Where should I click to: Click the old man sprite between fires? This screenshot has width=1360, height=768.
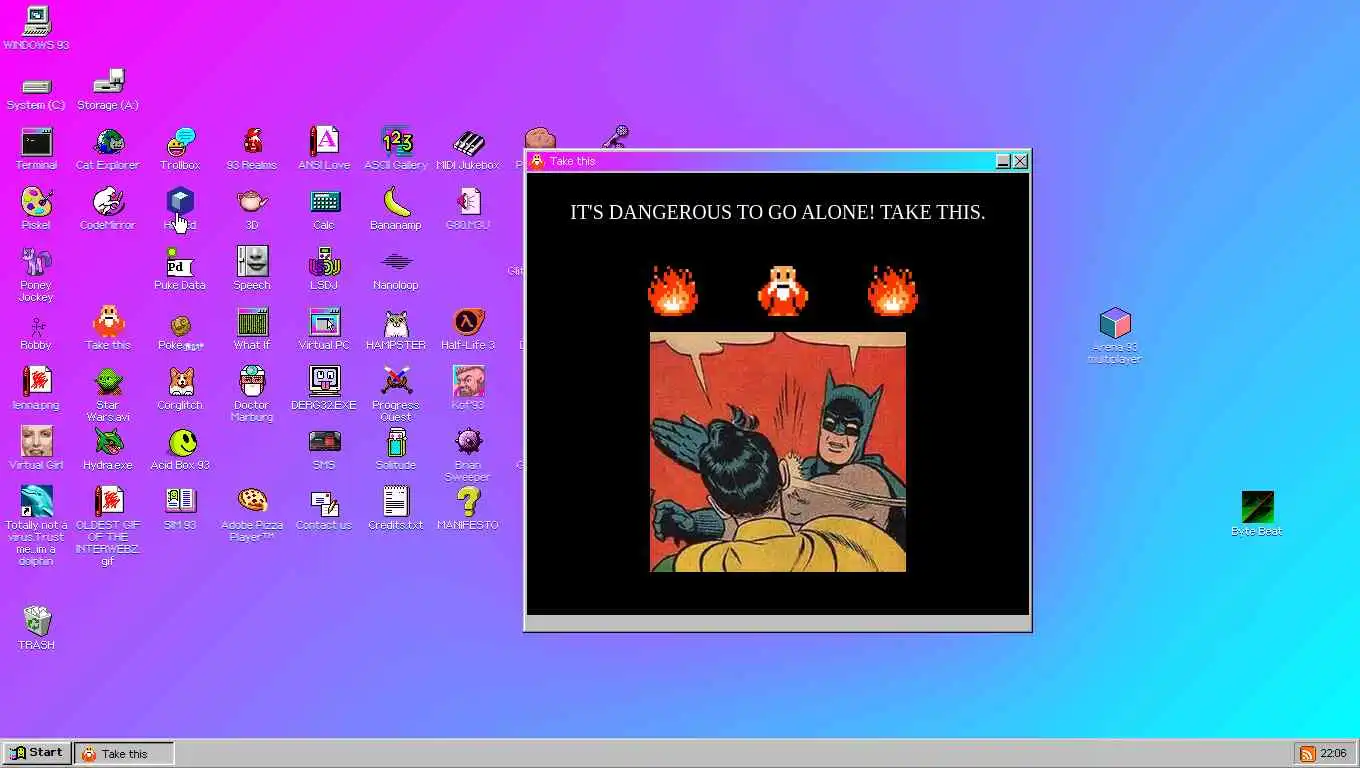coord(782,291)
